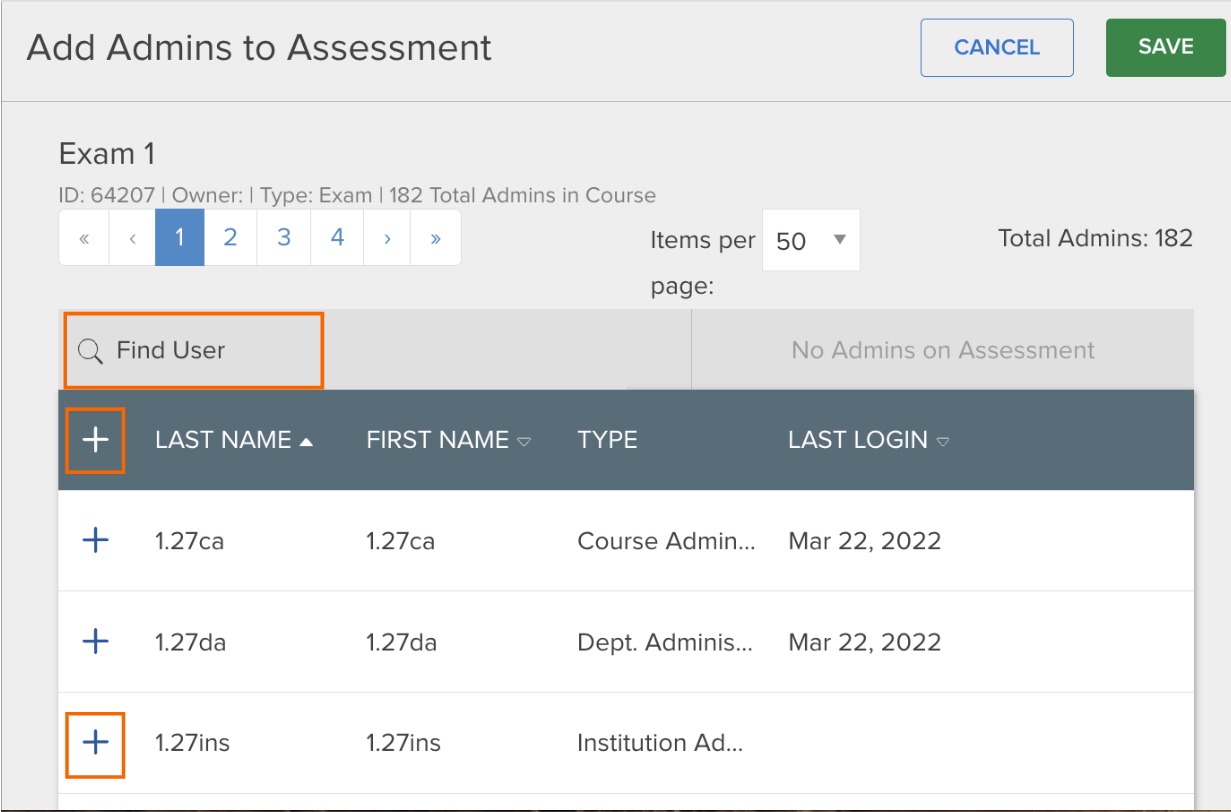Screen dimensions: 1231x812
Task: Click the Add Admins to Assessment heading
Action: click(259, 47)
